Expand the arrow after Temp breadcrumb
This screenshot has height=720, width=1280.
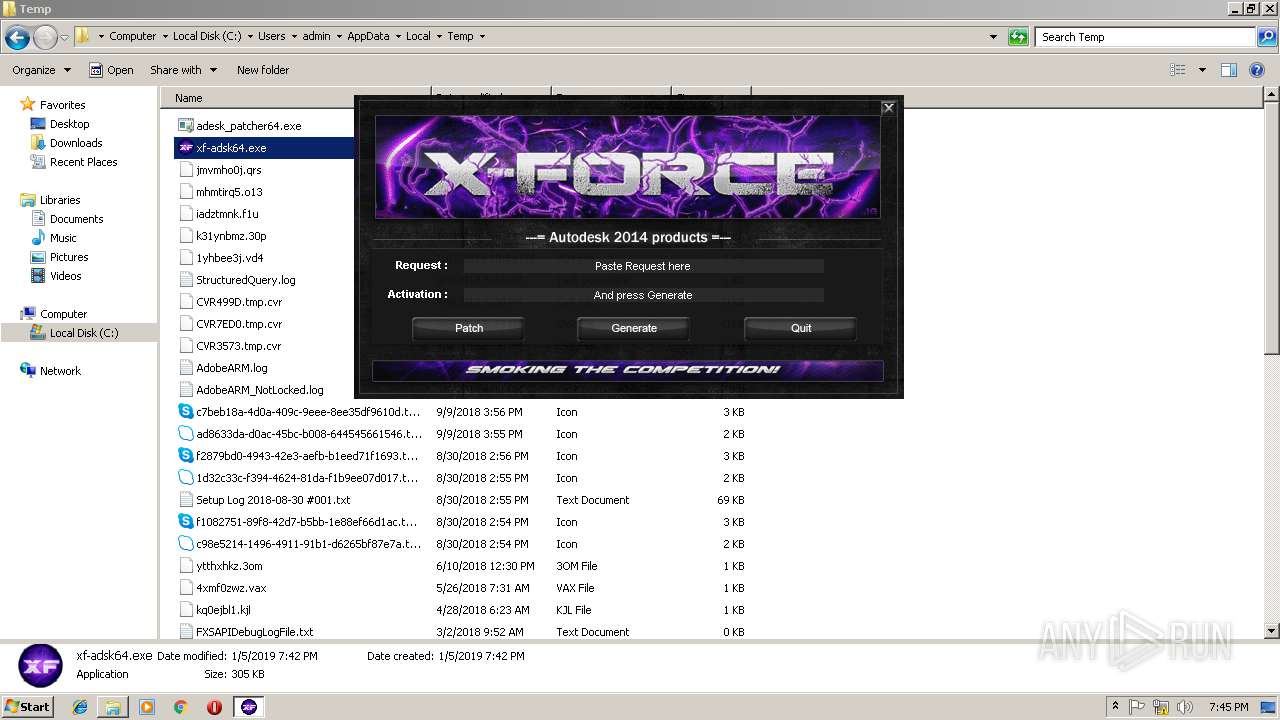(482, 36)
